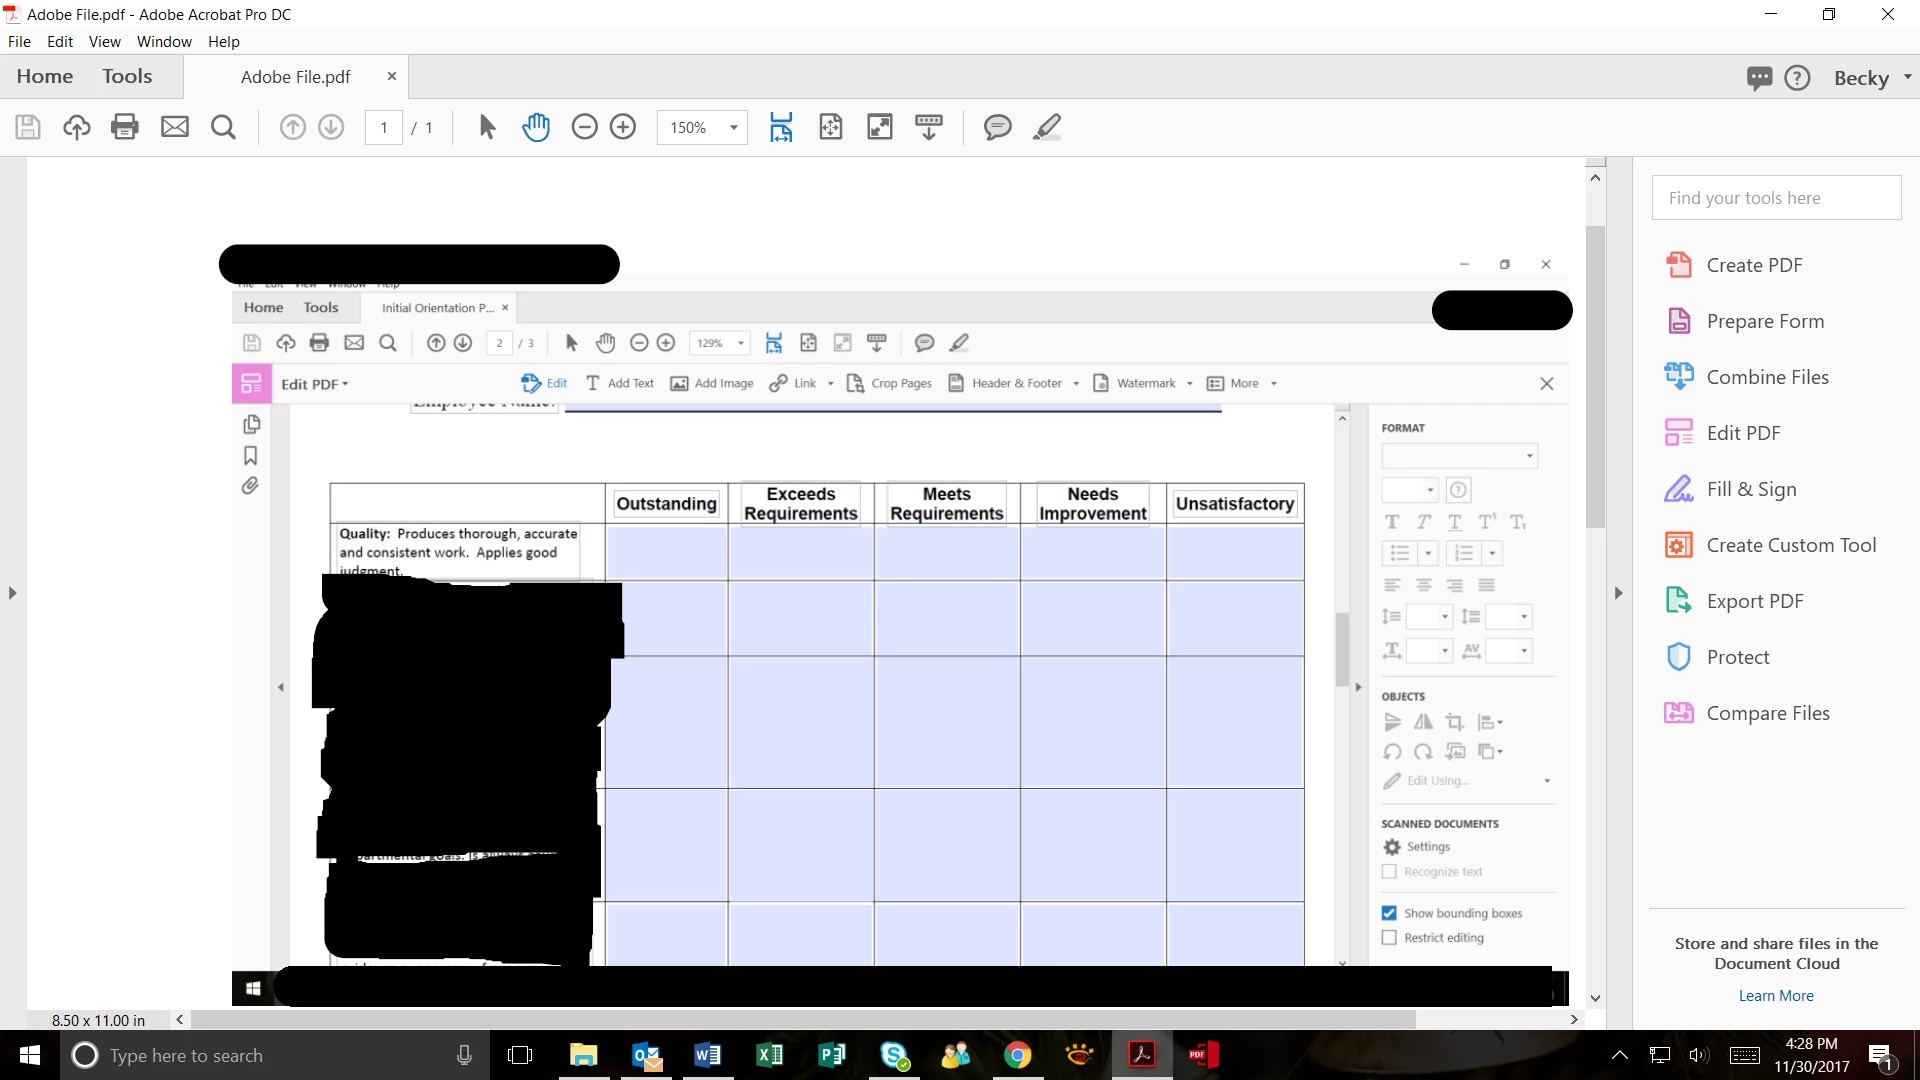Click the Find your tools here field
Viewport: 1920px width, 1080px height.
point(1776,198)
